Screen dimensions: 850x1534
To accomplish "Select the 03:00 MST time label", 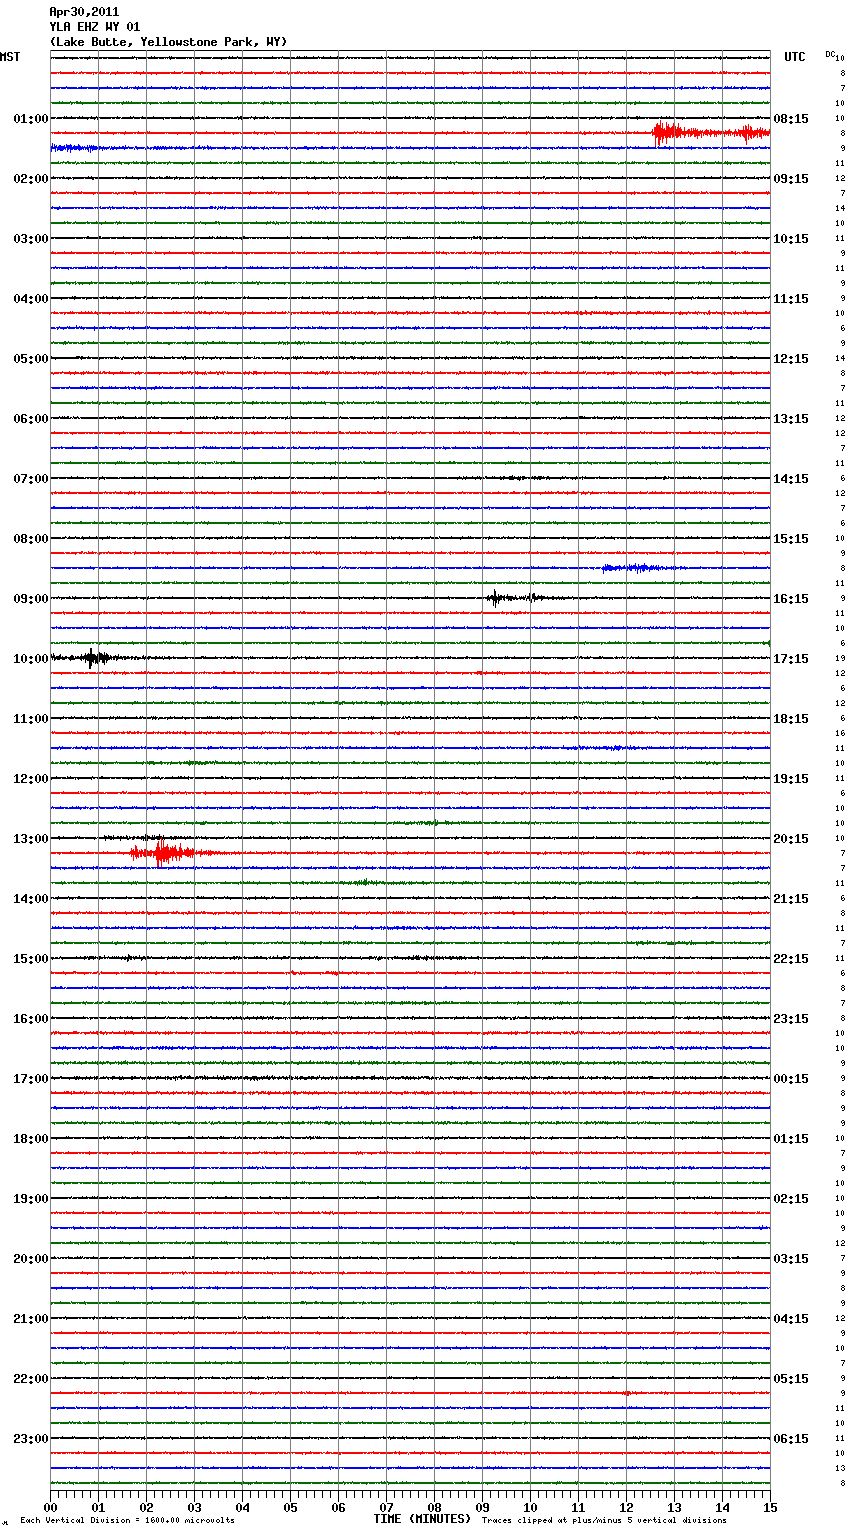I will (x=31, y=239).
